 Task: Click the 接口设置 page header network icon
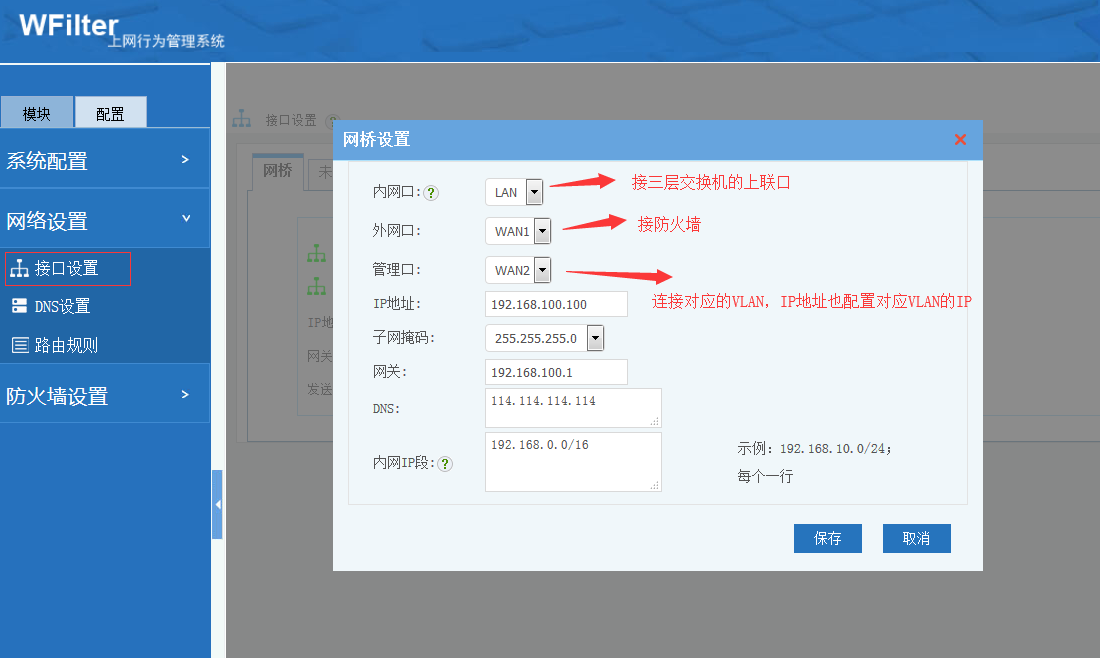coord(241,120)
